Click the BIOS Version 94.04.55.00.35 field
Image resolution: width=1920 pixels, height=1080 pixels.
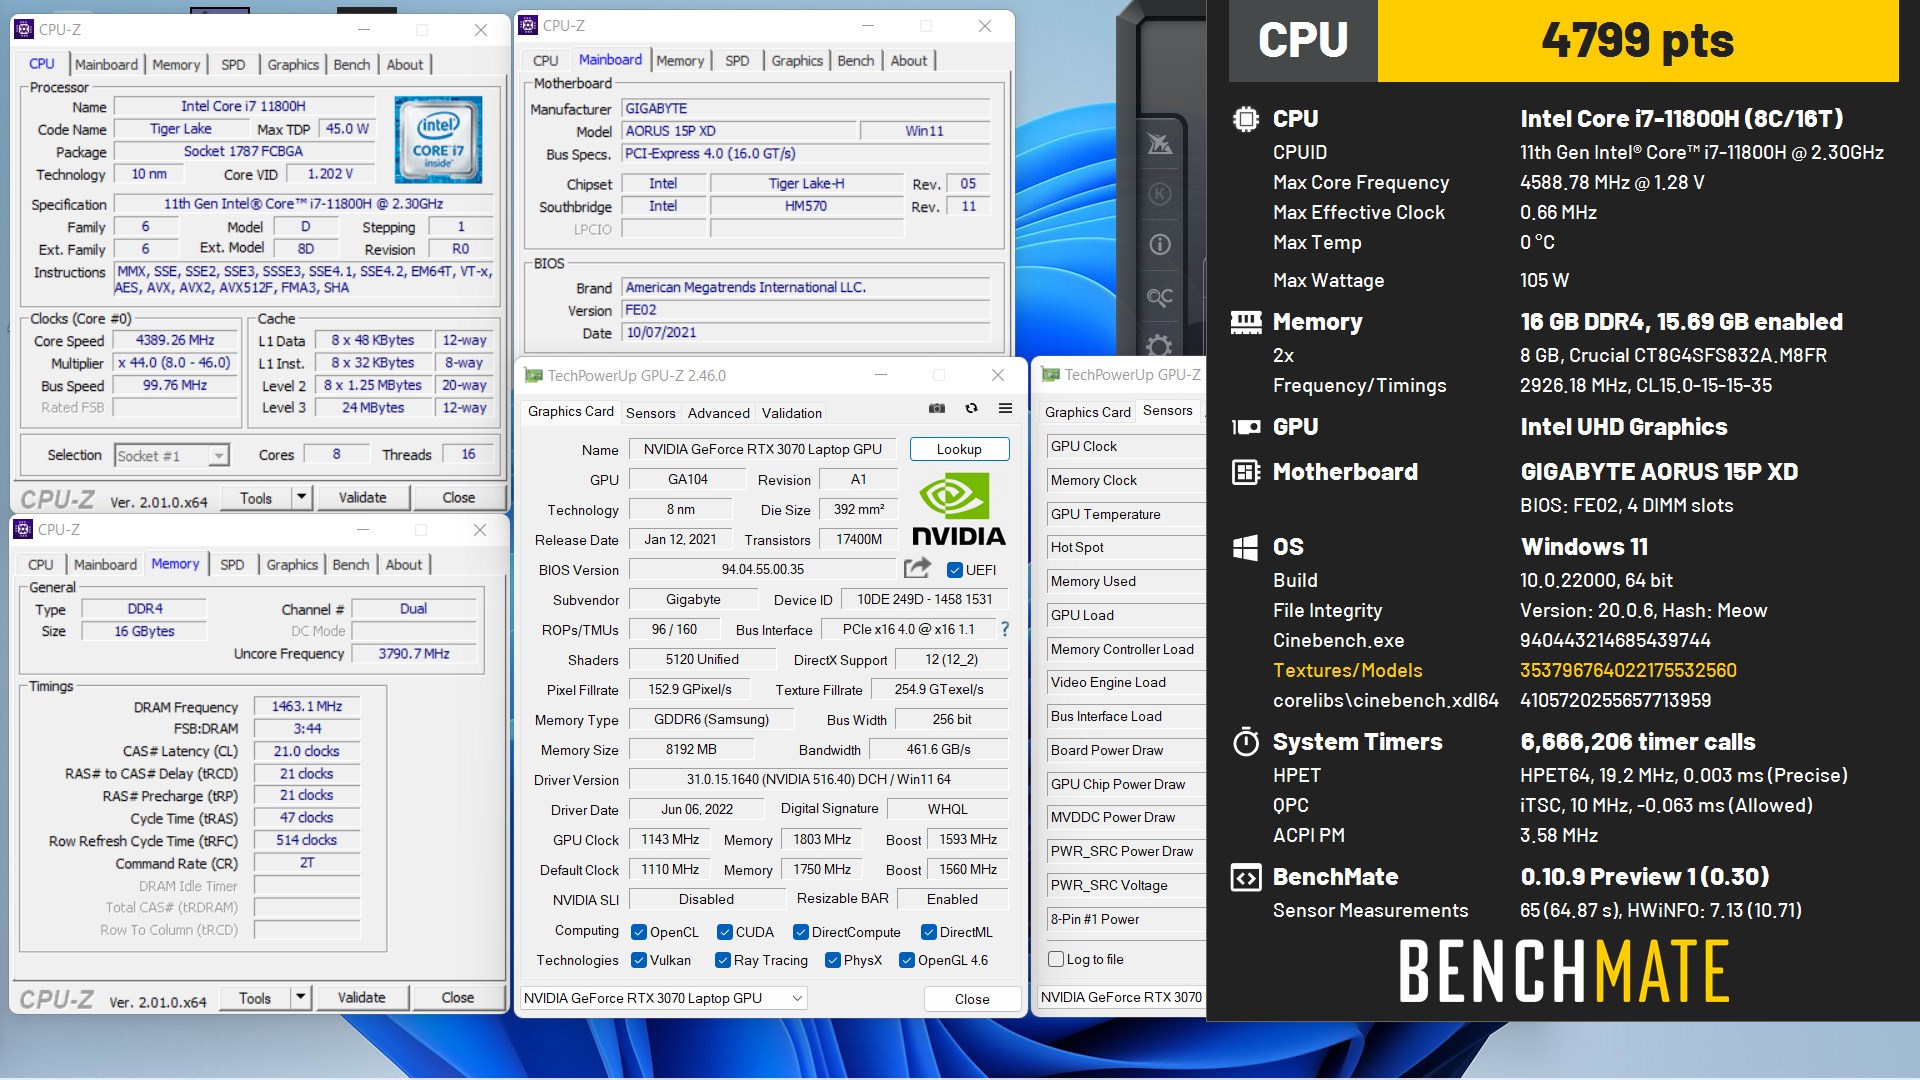[763, 569]
